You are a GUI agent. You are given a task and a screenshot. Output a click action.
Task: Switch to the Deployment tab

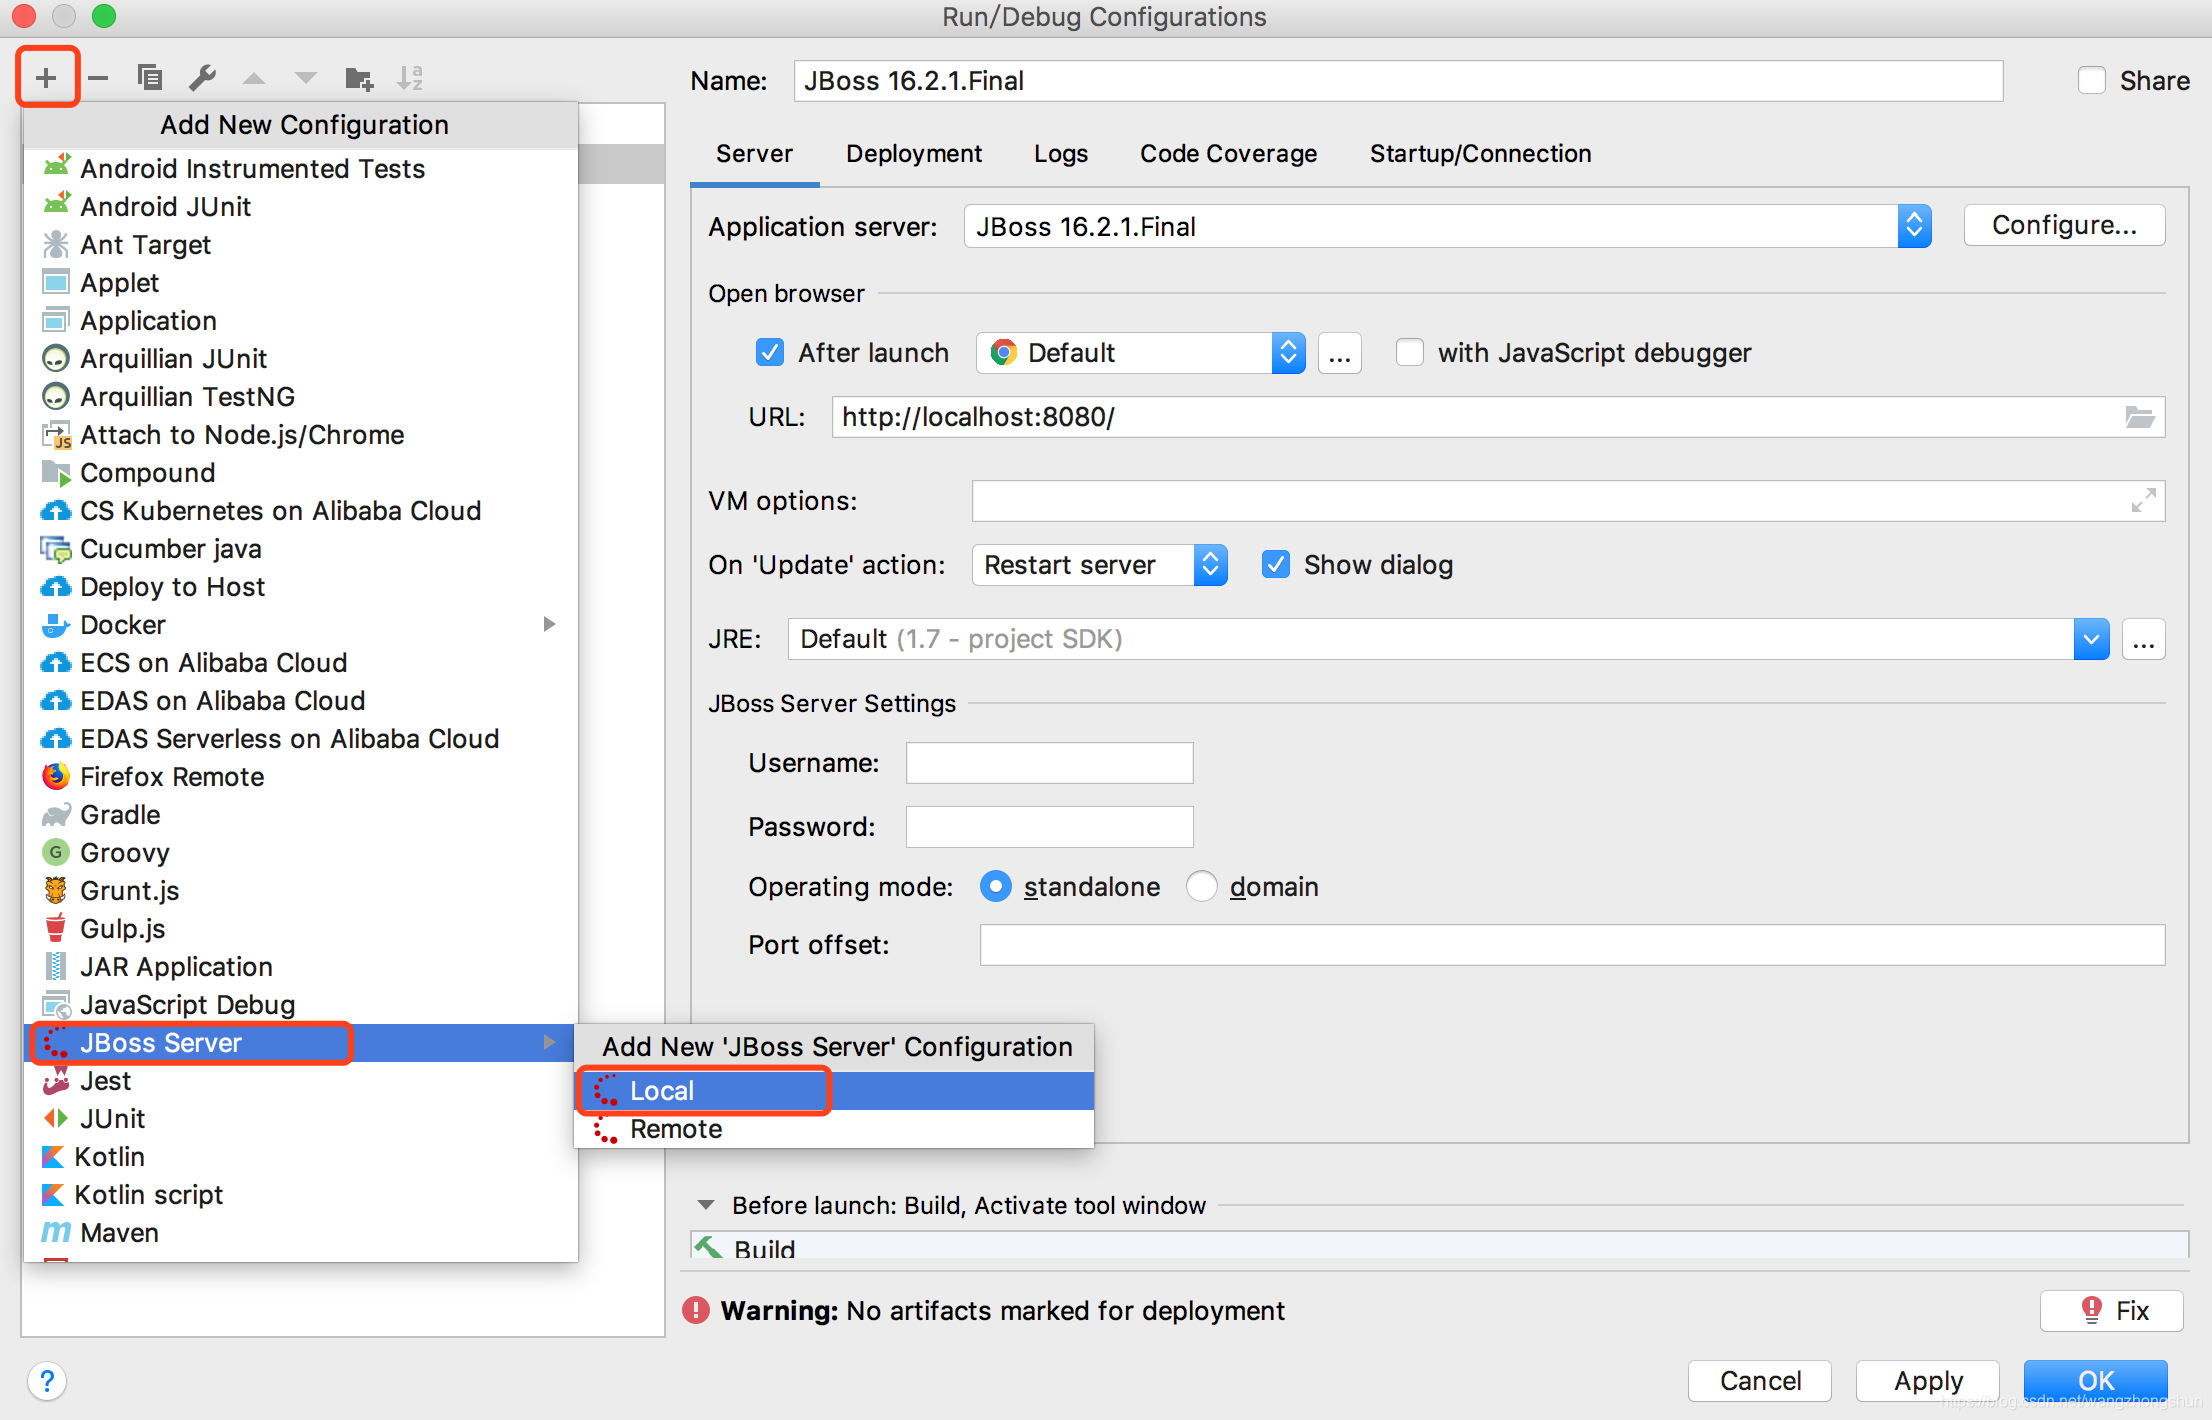[913, 153]
